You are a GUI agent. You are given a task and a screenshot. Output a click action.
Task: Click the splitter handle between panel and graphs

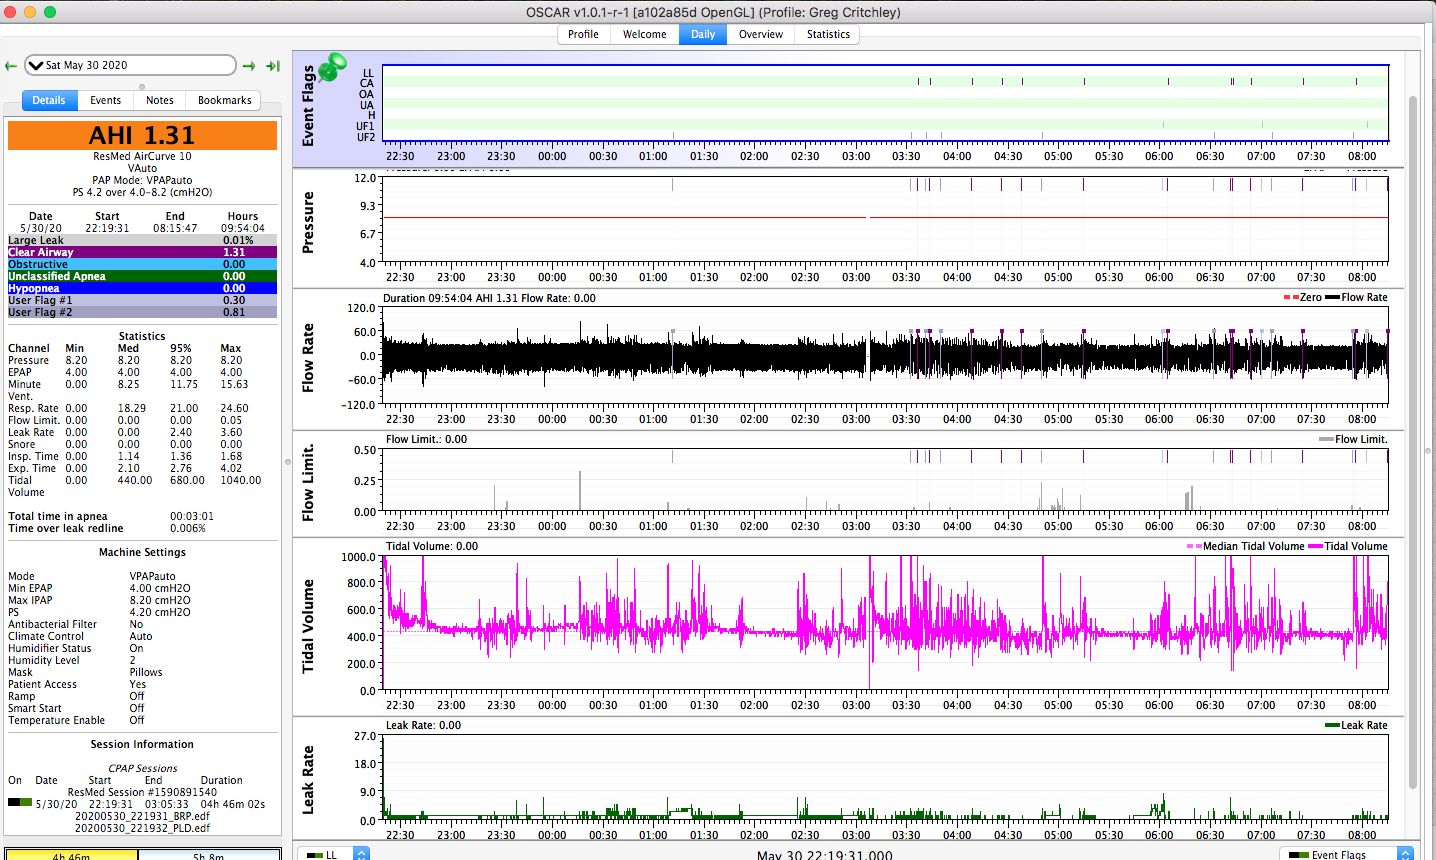click(287, 462)
